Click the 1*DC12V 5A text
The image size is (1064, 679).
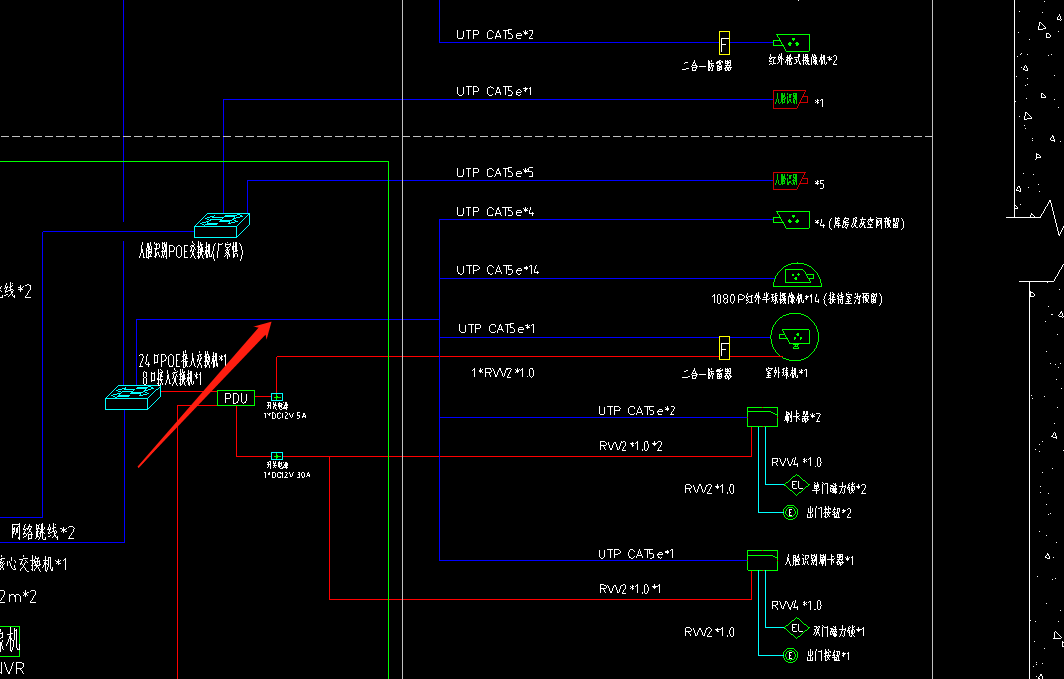click(285, 416)
